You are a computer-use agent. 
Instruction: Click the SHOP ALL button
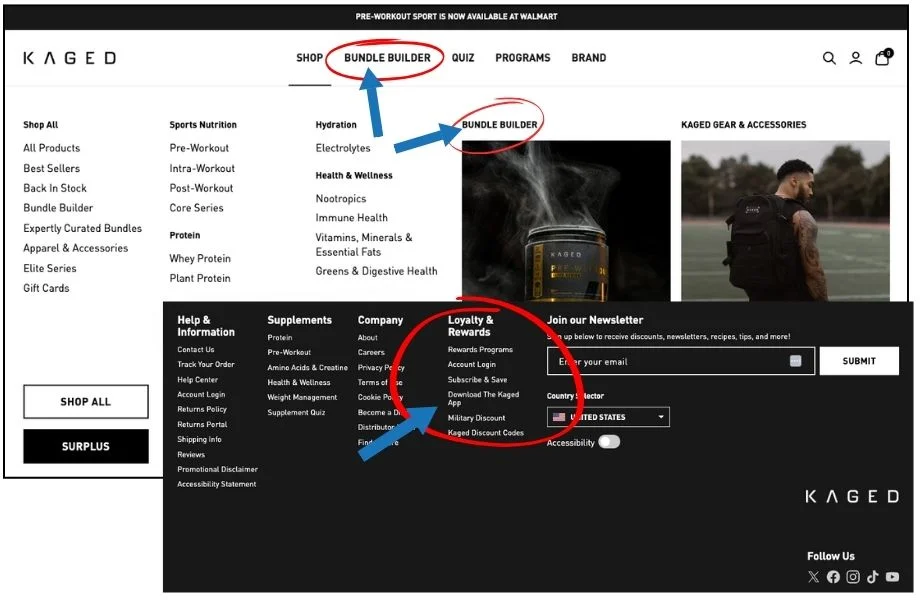85,401
